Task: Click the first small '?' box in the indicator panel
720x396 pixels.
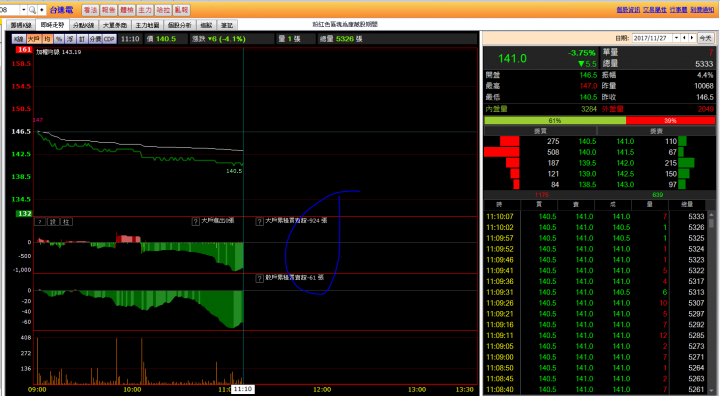Action: pos(40,222)
